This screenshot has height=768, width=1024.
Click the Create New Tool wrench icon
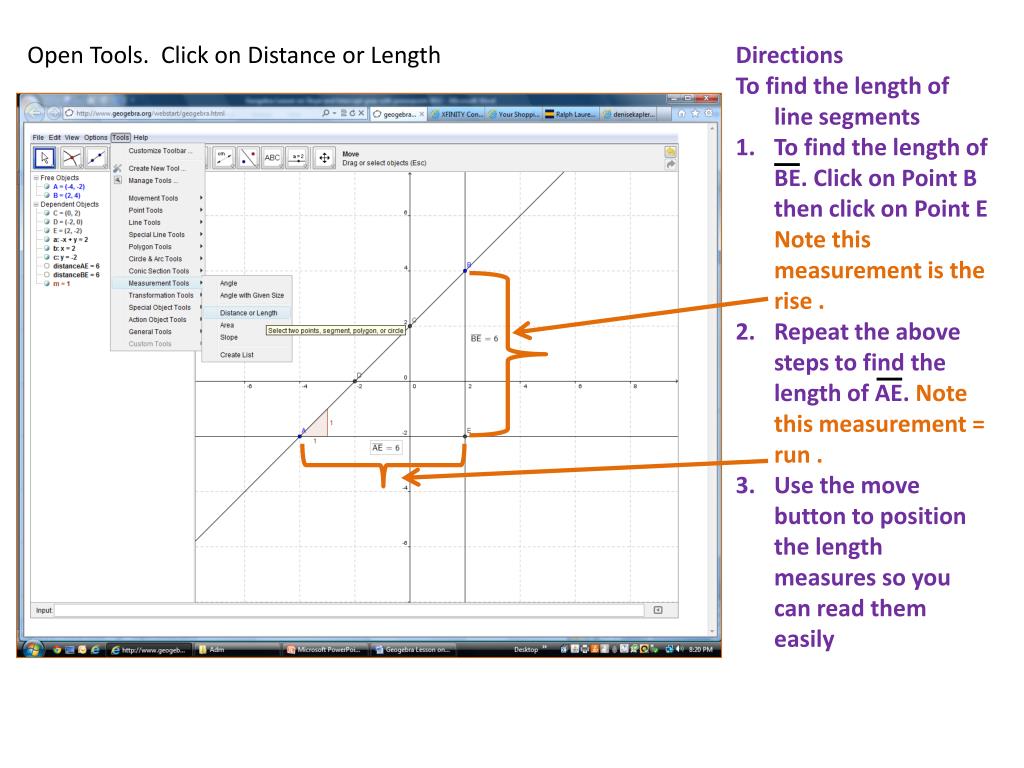[118, 168]
